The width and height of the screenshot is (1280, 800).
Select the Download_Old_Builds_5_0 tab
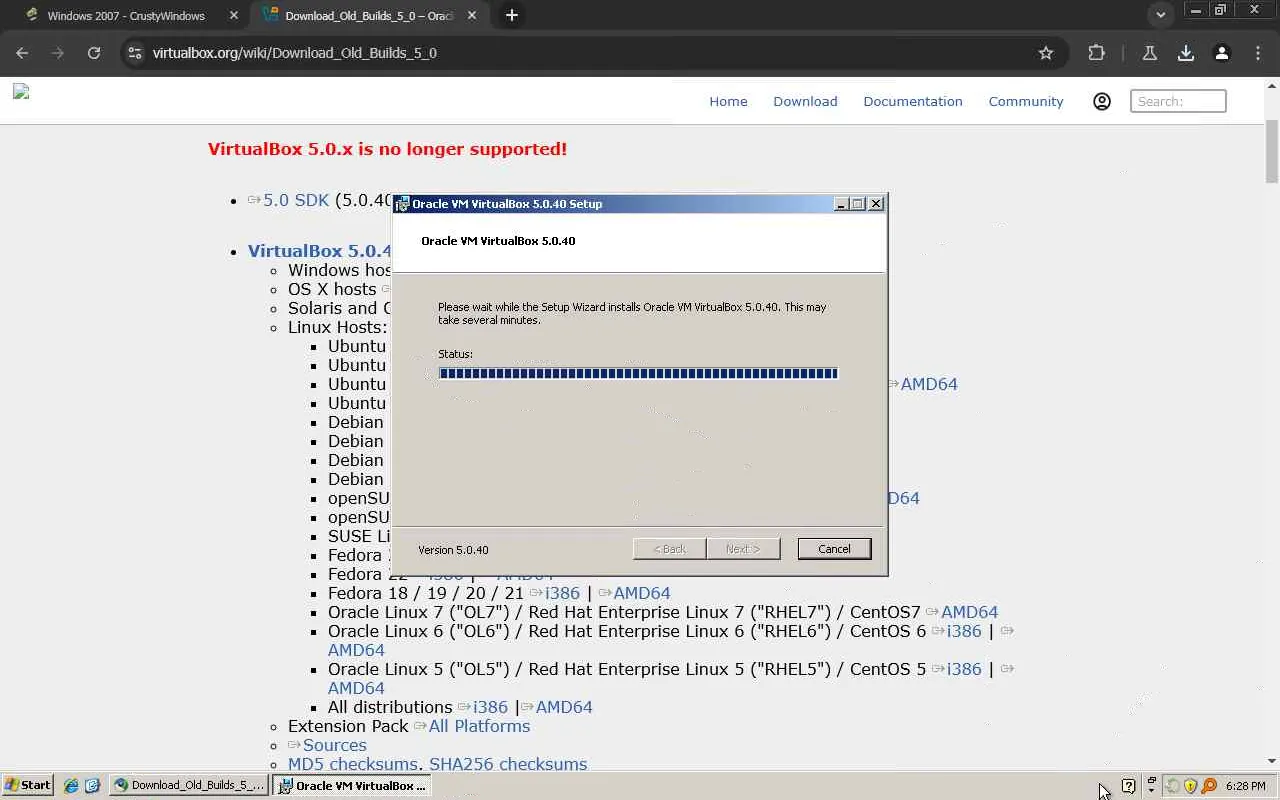[x=369, y=16]
